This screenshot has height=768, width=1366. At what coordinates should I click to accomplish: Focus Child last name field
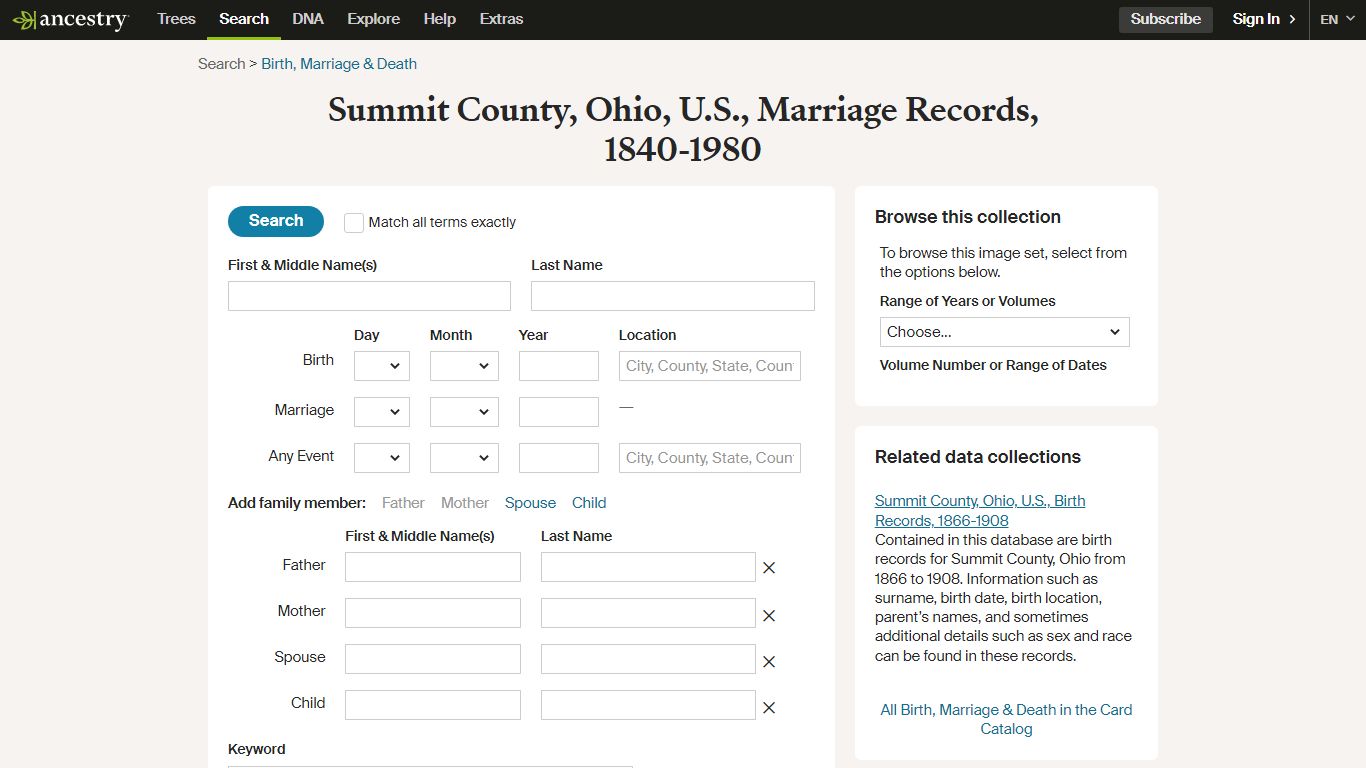[x=648, y=705]
